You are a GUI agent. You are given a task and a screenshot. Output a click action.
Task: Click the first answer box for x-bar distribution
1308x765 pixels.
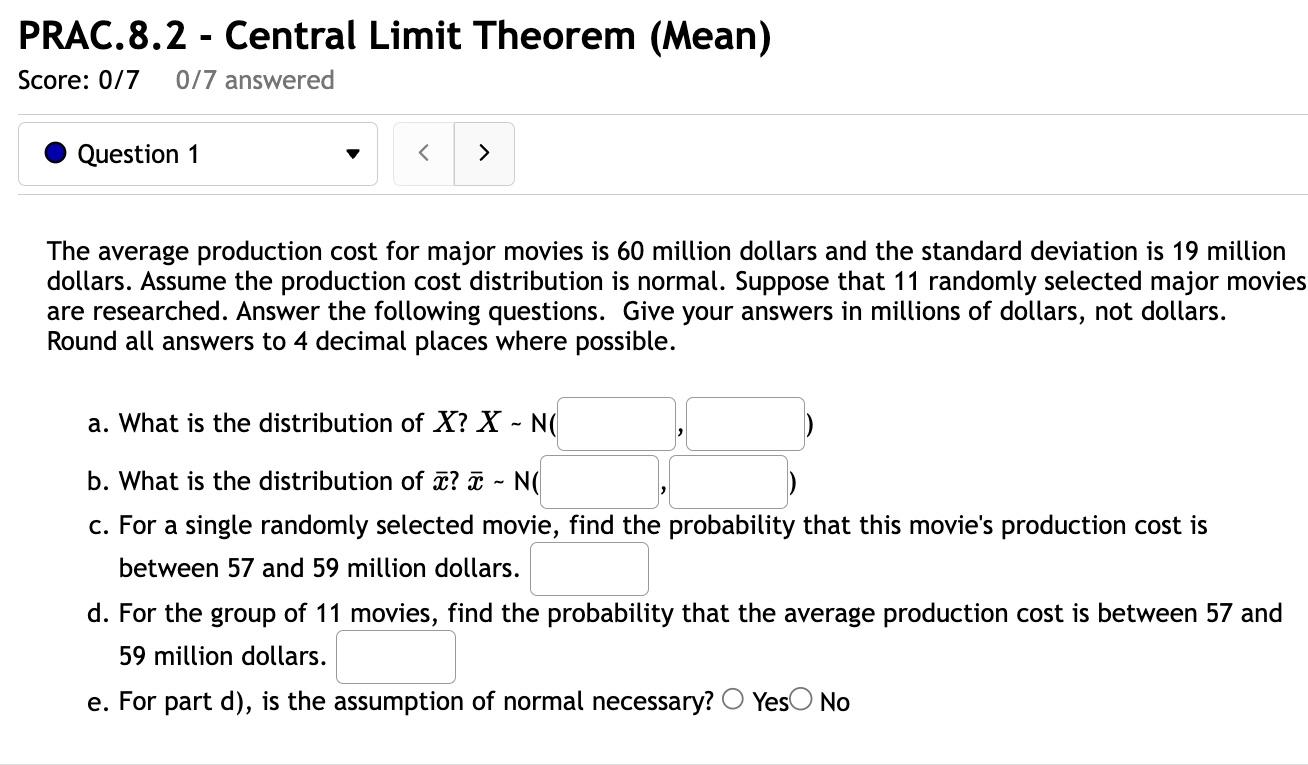point(598,481)
